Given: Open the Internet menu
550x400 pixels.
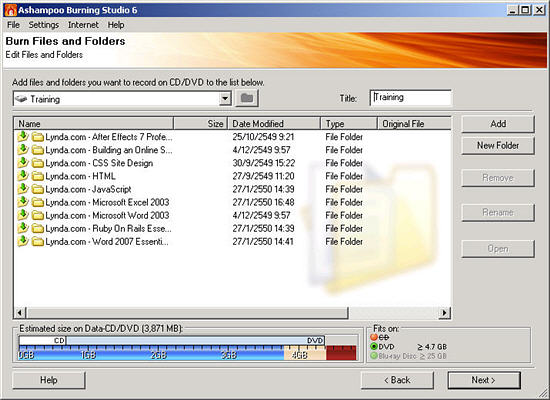Looking at the screenshot, I should [x=83, y=25].
